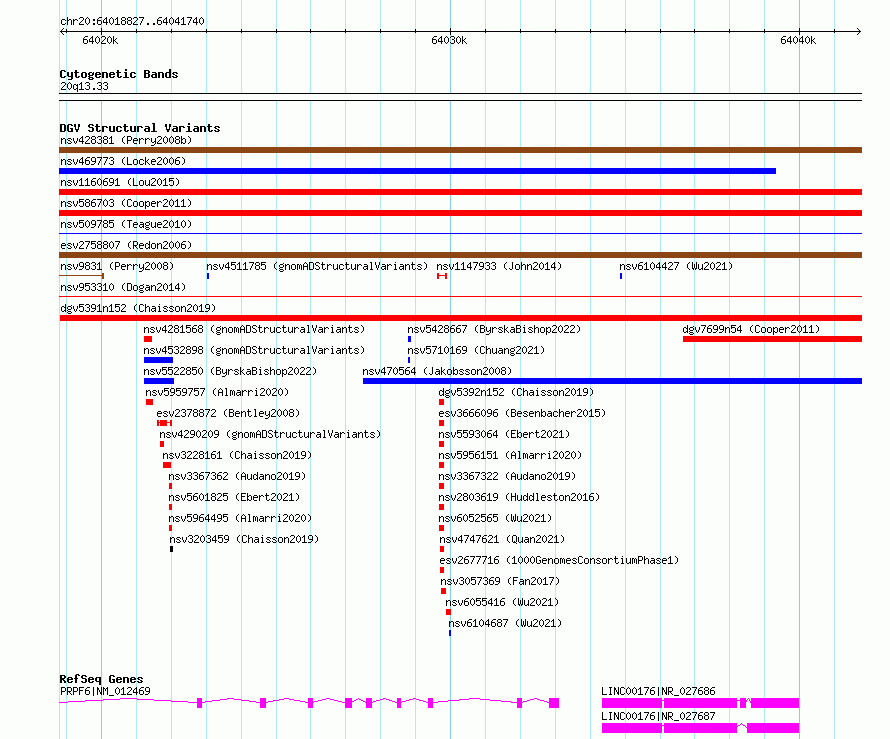Screen dimensions: 890x739
Task: Click nsv6104427 (Wu2021) label
Action: (676, 266)
